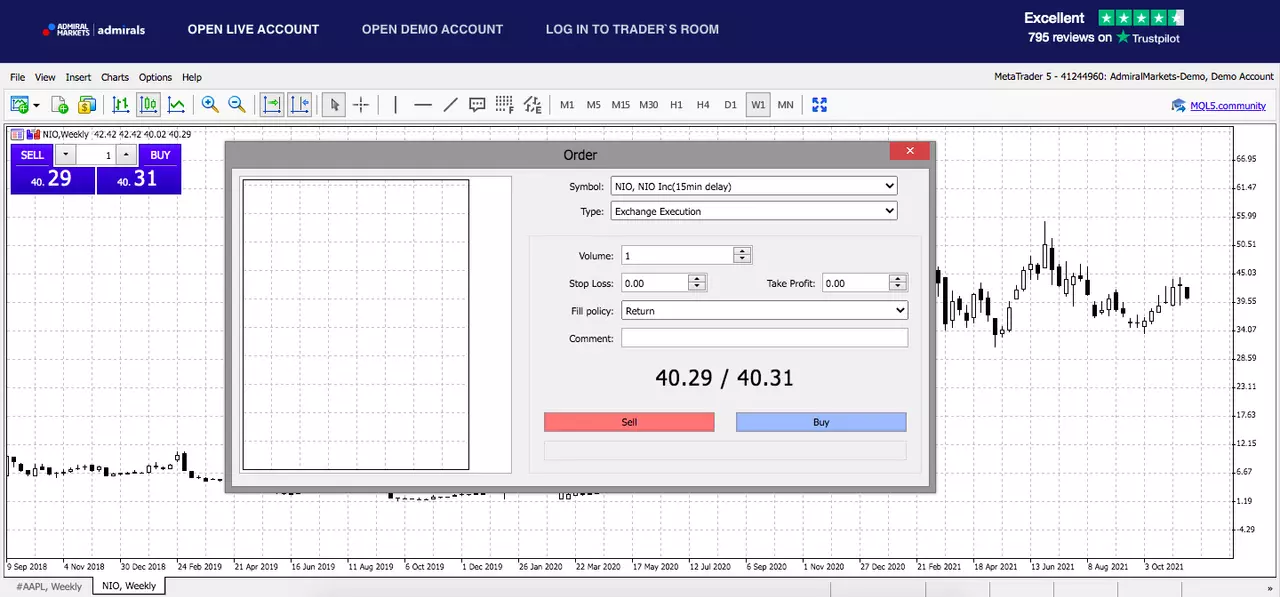1280x597 pixels.
Task: Toggle the W1 weekly timeframe
Action: point(758,105)
